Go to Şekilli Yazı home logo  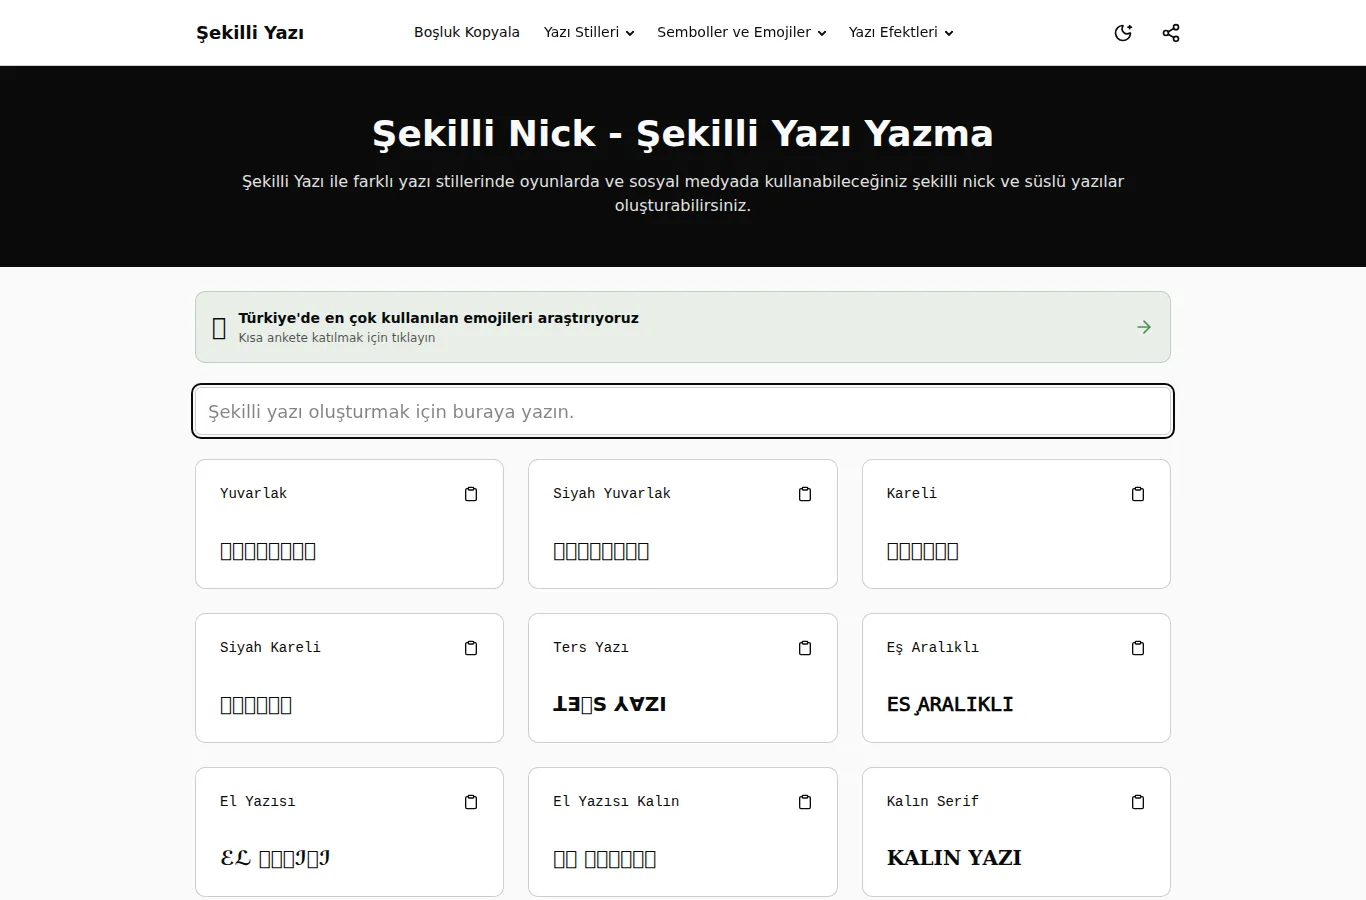pyautogui.click(x=250, y=33)
